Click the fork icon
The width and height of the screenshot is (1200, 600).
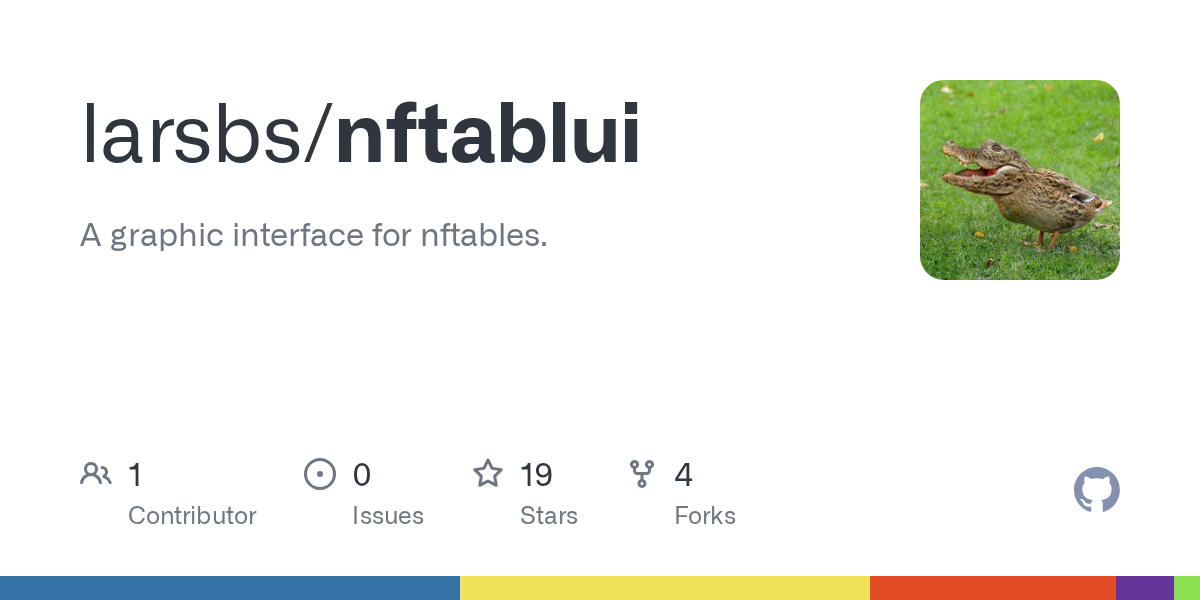642,474
